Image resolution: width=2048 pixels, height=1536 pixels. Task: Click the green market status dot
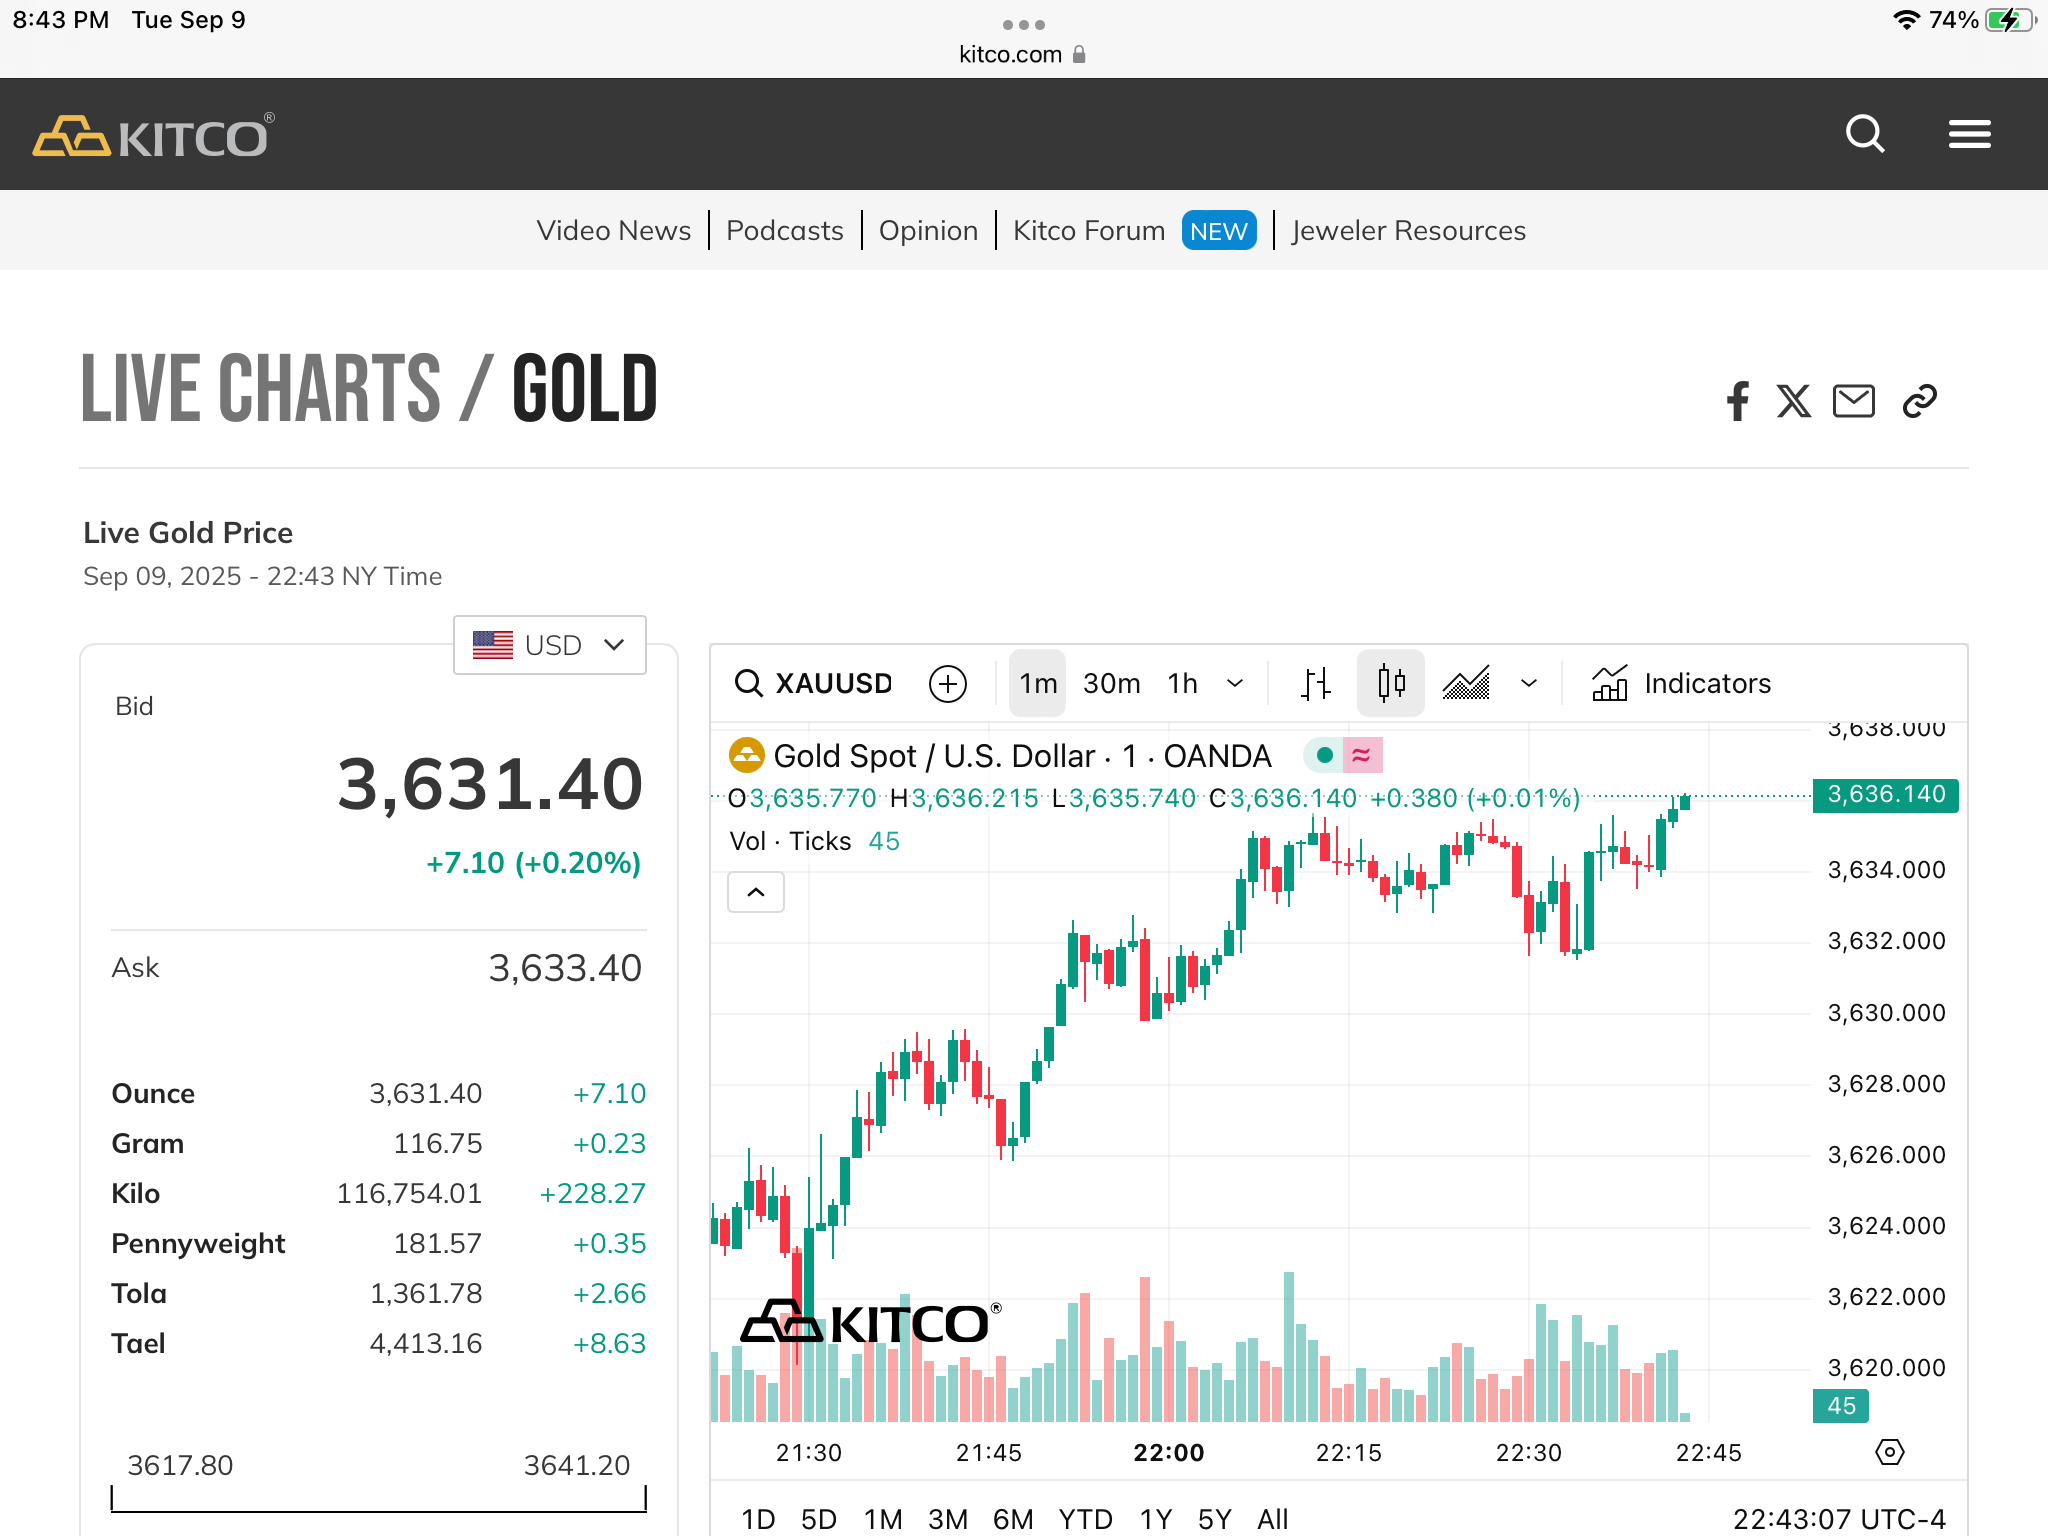click(x=1324, y=755)
